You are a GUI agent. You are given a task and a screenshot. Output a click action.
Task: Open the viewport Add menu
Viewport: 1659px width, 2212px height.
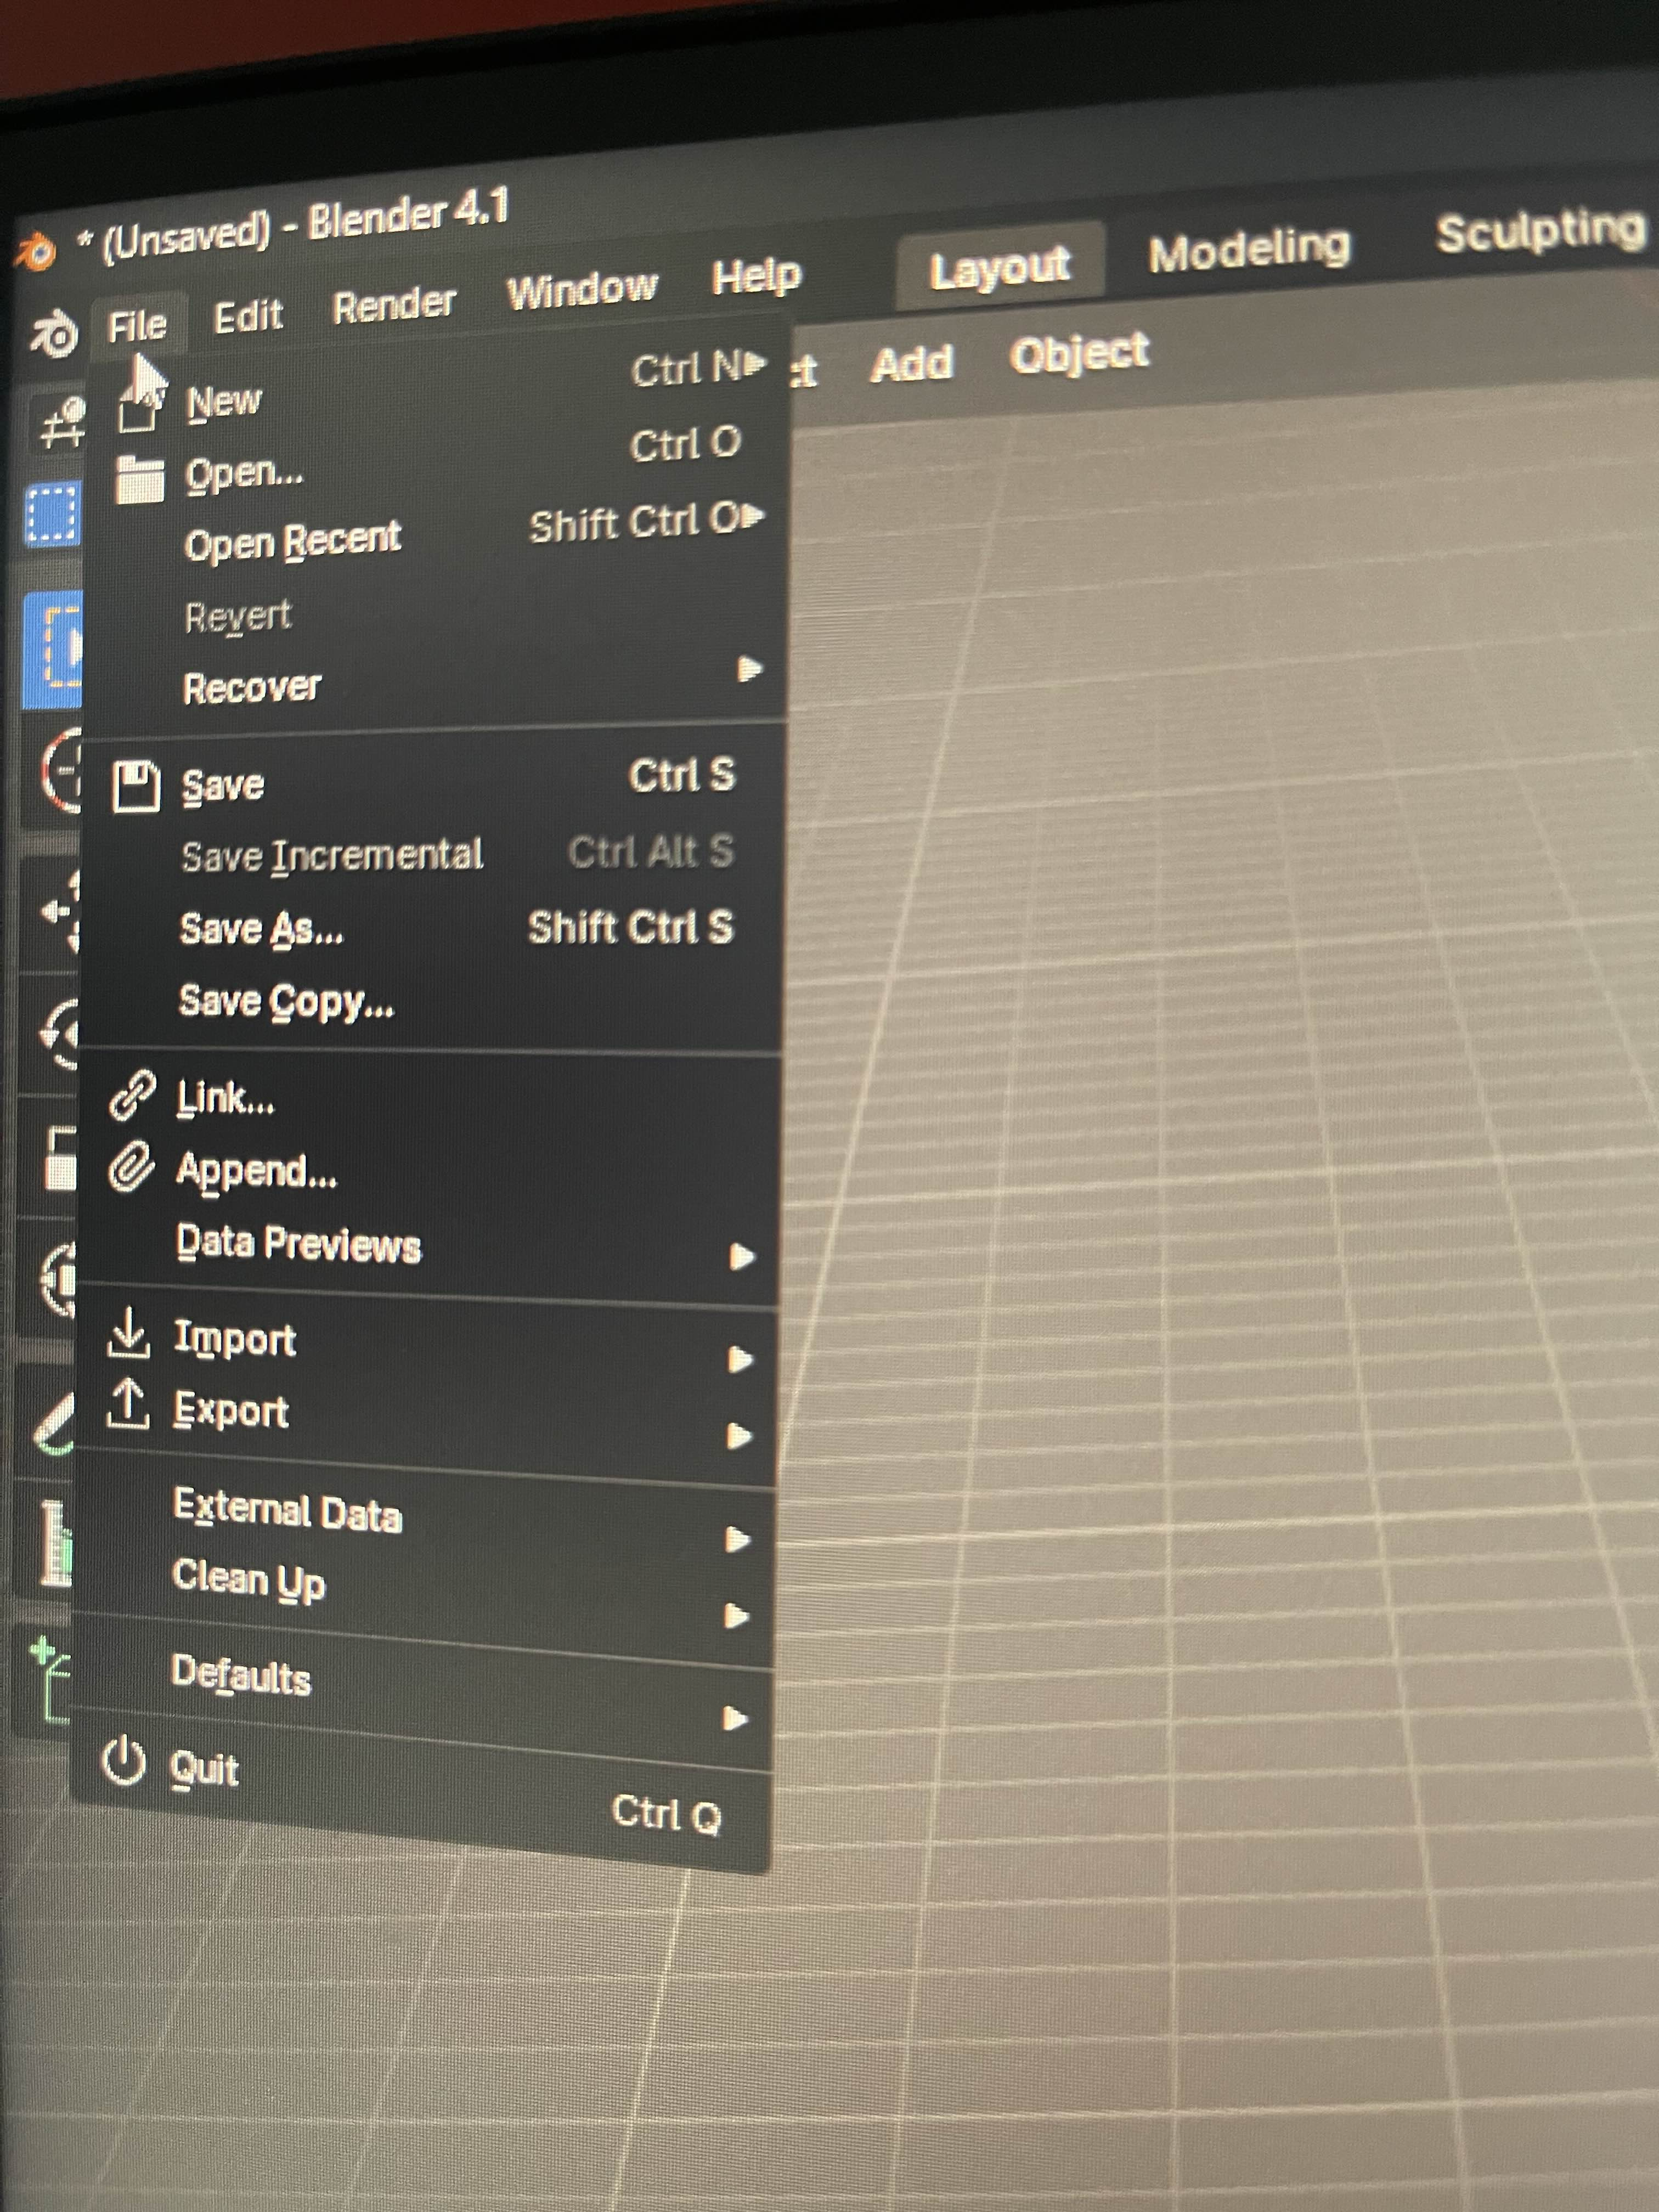click(x=911, y=363)
